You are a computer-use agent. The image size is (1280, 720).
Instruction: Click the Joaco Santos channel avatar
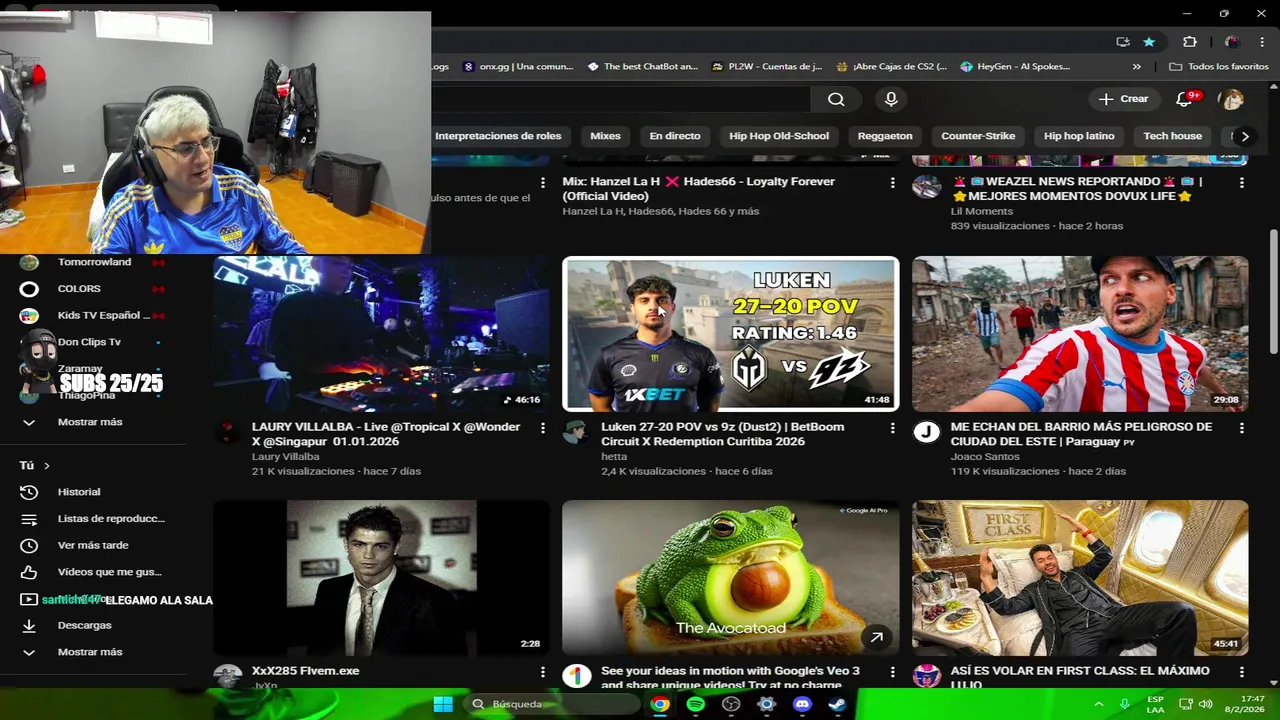pyautogui.click(x=926, y=432)
